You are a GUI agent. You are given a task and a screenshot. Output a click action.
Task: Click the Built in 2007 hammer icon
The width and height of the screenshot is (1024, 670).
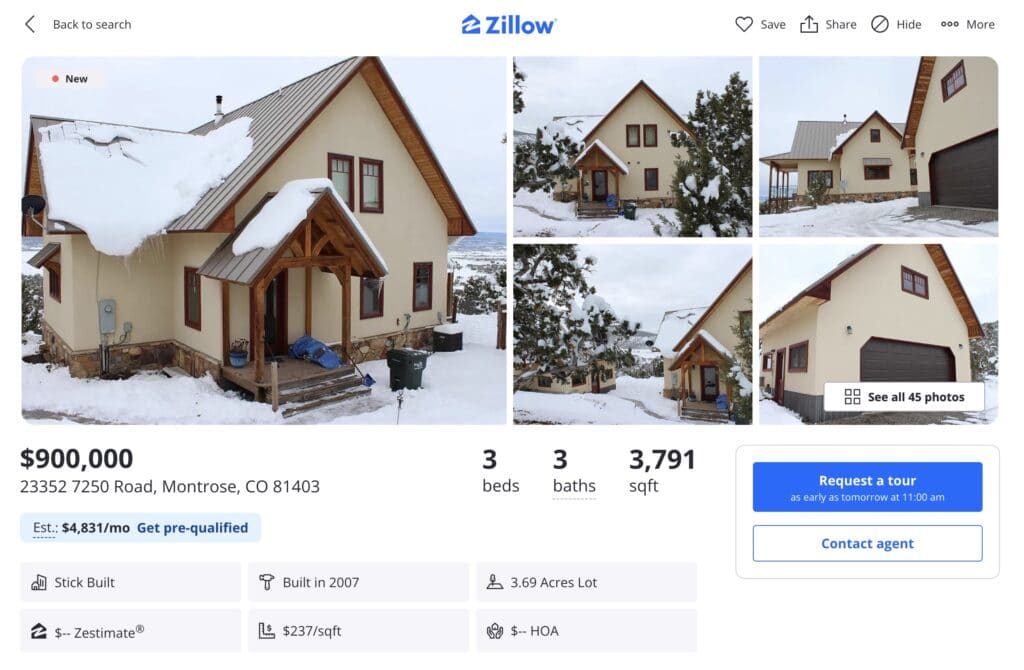267,582
